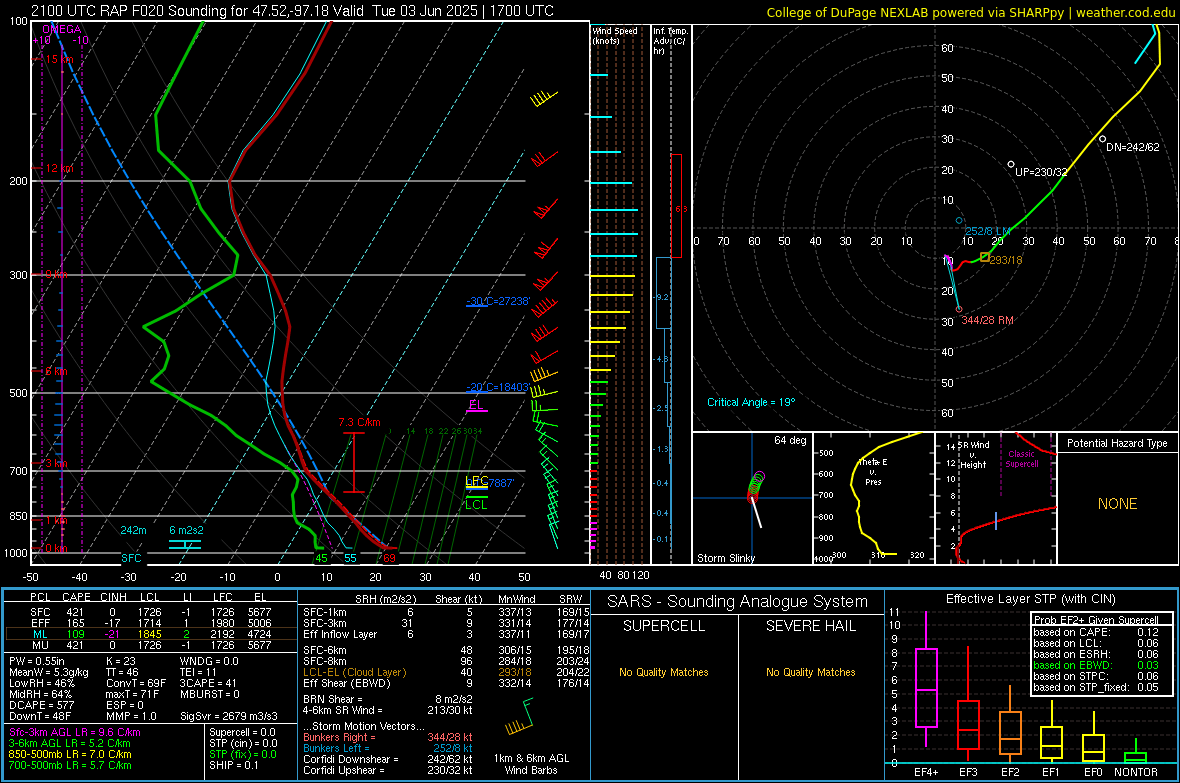This screenshot has width=1180, height=783.
Task: Click the 344/28 RM storm motion marker
Action: [x=959, y=309]
